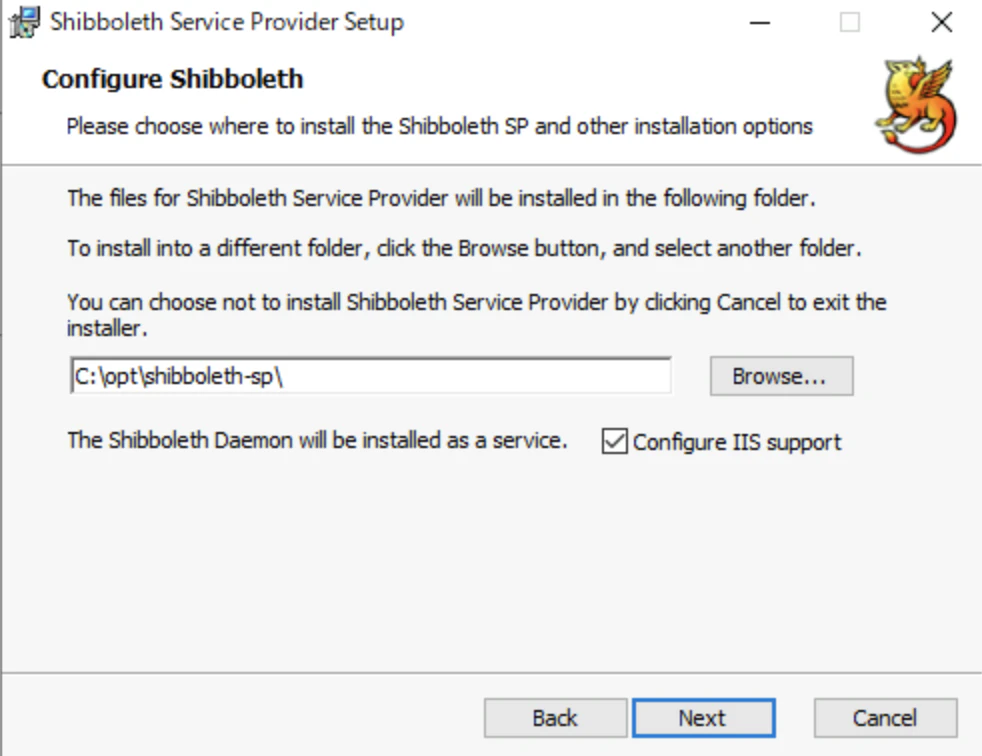Click the 'Please choose where to install' subtitle
The width and height of the screenshot is (982, 756).
(x=440, y=127)
